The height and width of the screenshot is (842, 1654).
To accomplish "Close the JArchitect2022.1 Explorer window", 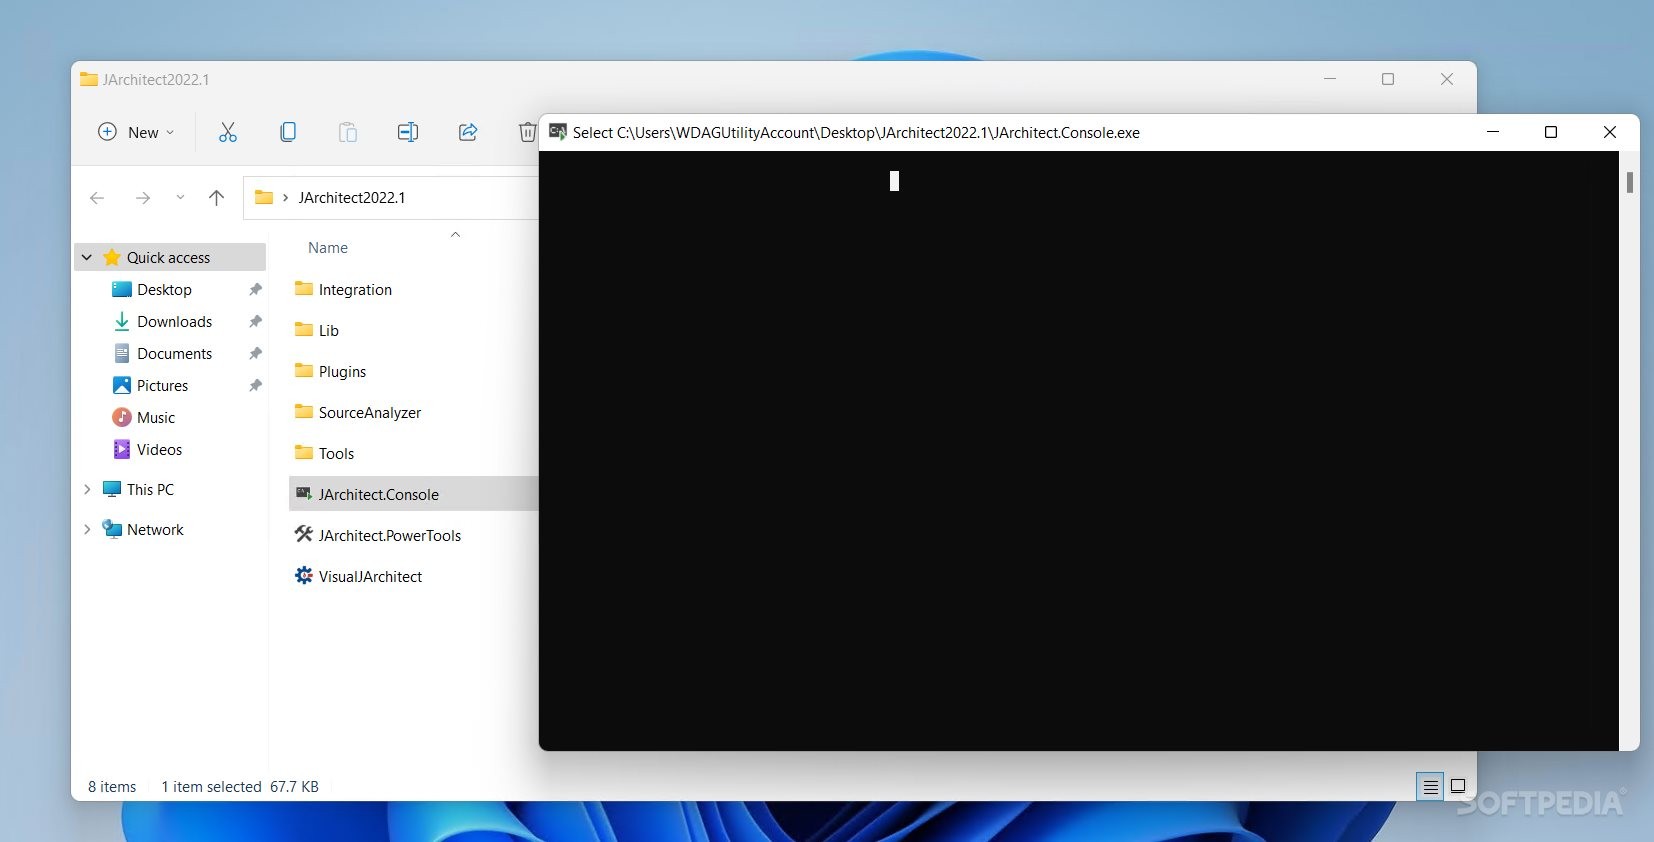I will point(1447,79).
